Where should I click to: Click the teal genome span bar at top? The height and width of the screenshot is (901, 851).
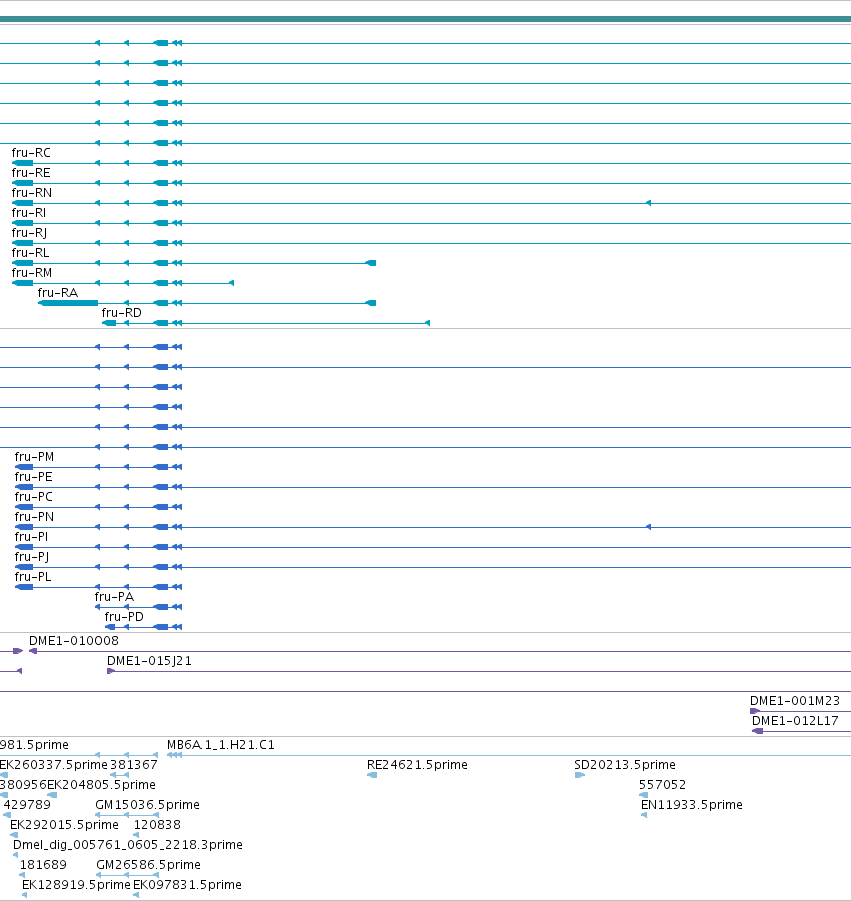pos(425,19)
